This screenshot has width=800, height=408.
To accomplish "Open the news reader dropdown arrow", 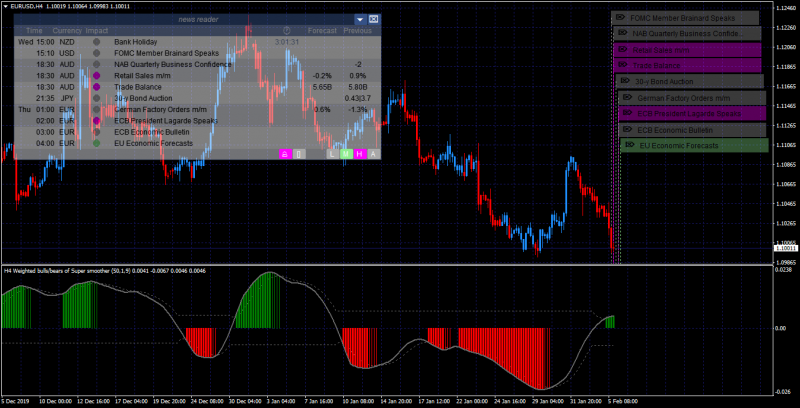I will tap(360, 19).
